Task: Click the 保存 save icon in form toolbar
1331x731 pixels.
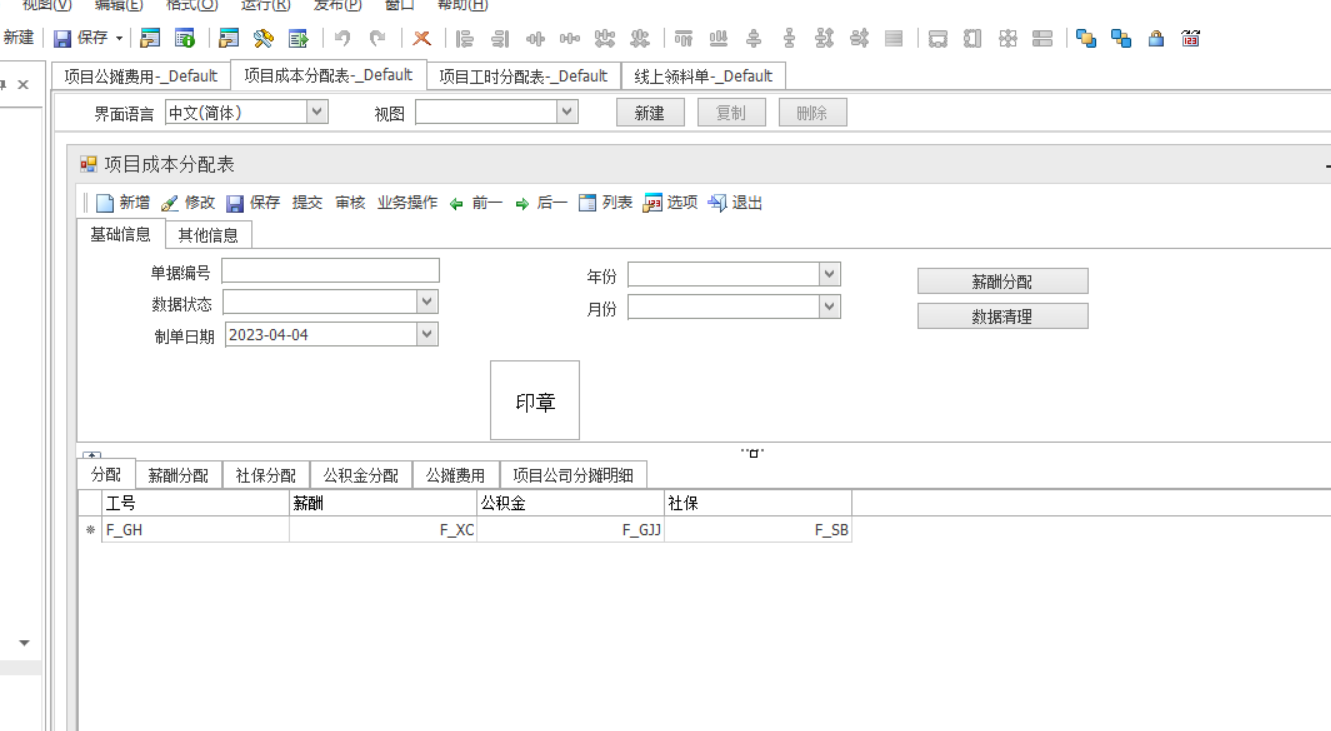Action: [x=235, y=203]
